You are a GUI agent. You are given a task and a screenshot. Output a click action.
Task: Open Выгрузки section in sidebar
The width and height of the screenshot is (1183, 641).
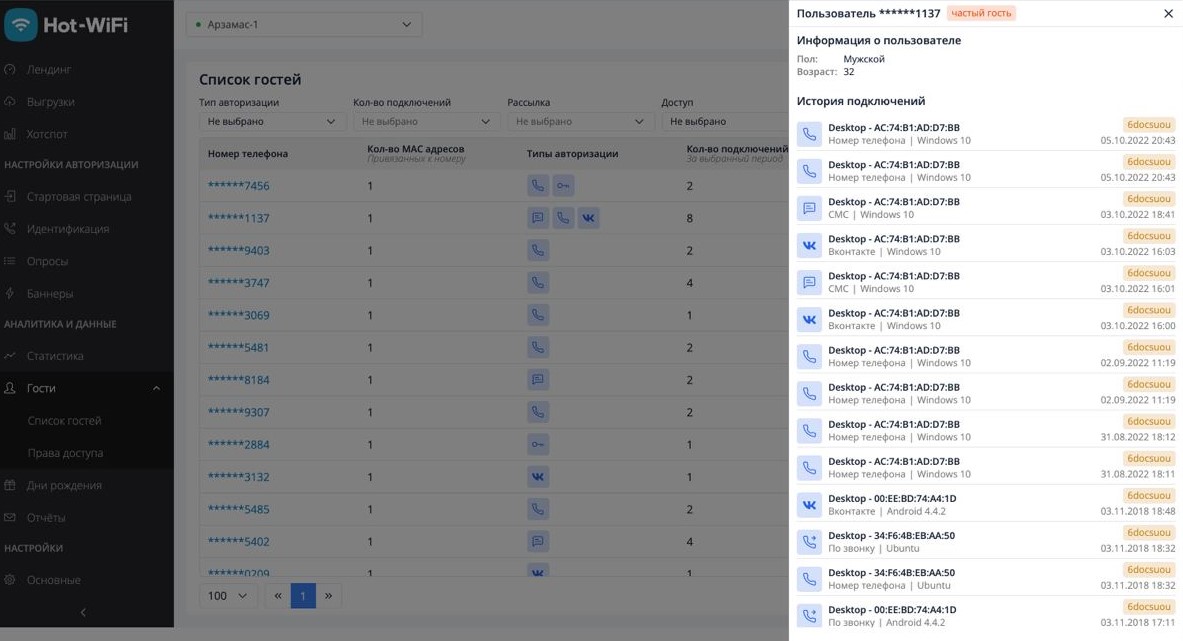pyautogui.click(x=51, y=102)
